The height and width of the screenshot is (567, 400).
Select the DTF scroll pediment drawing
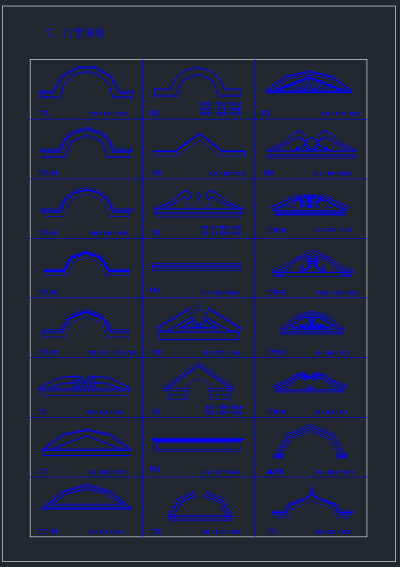tap(199, 204)
